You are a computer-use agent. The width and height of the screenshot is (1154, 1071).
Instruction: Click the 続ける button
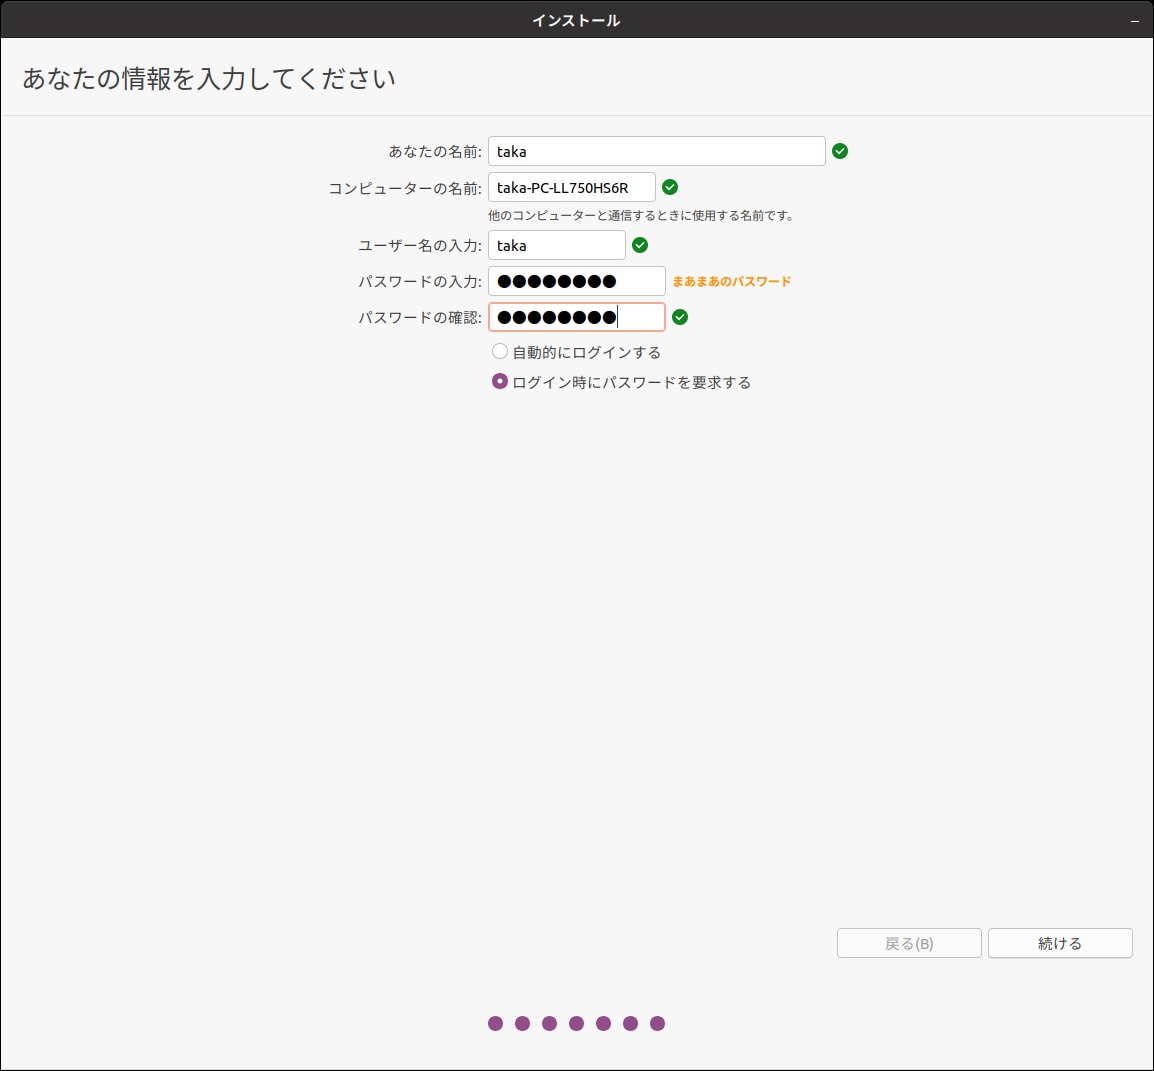coord(1060,943)
